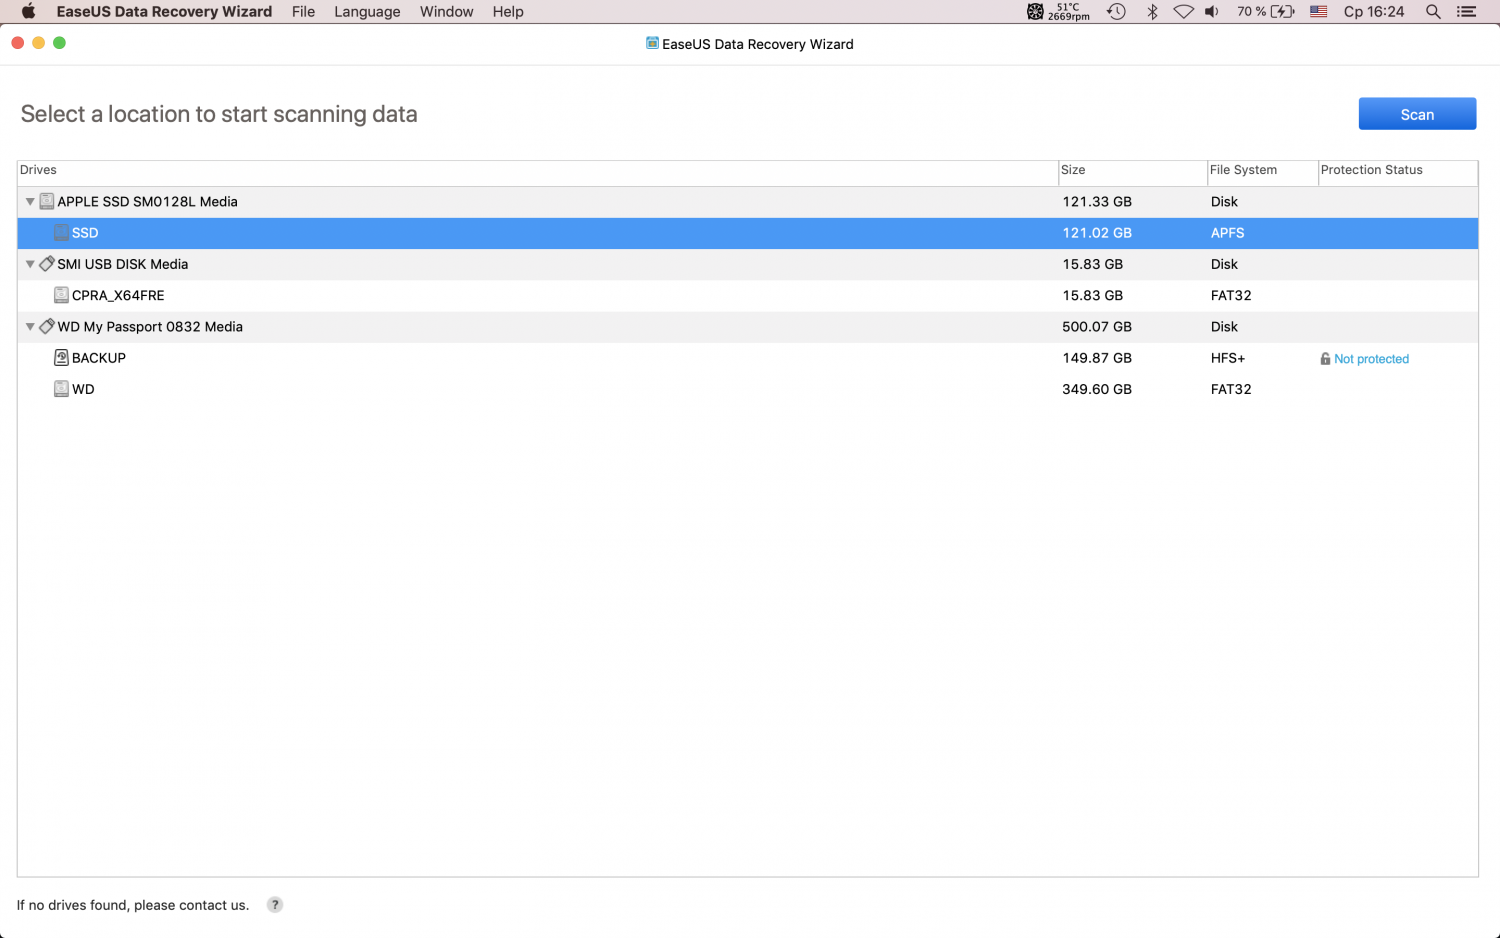1500x938 pixels.
Task: Collapse the WD My Passport 0832 Media drive
Action: pos(30,327)
